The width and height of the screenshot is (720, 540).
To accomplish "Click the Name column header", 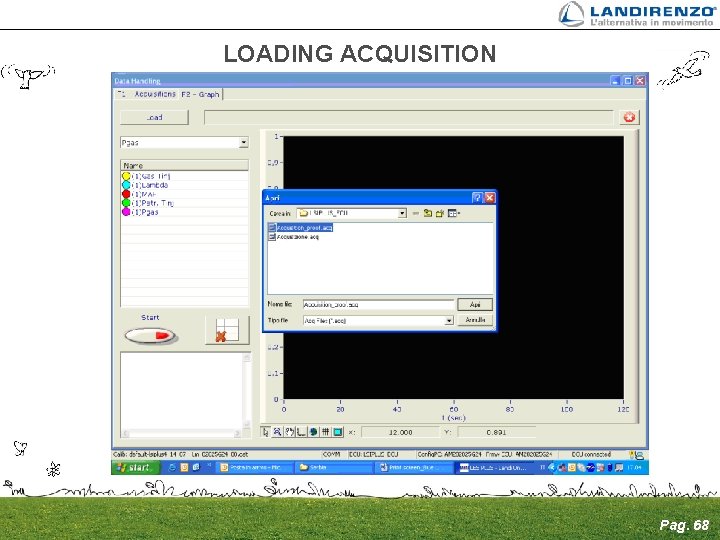I will click(x=185, y=165).
